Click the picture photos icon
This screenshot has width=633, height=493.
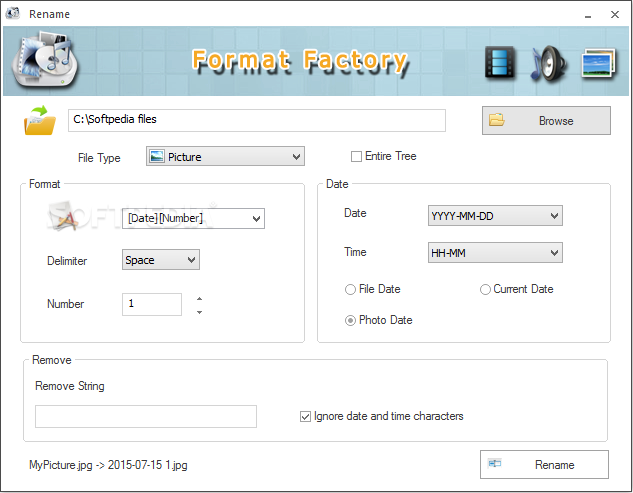click(599, 63)
